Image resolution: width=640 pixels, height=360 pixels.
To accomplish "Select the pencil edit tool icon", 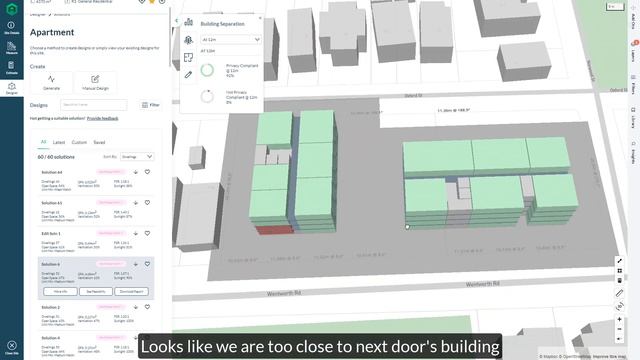I will tap(188, 75).
